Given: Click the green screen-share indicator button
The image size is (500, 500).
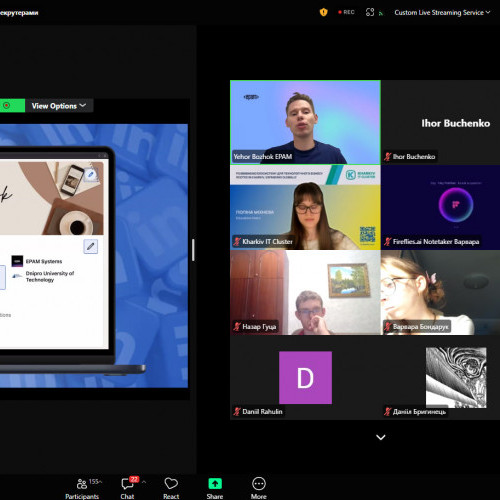Looking at the screenshot, I should (11, 106).
